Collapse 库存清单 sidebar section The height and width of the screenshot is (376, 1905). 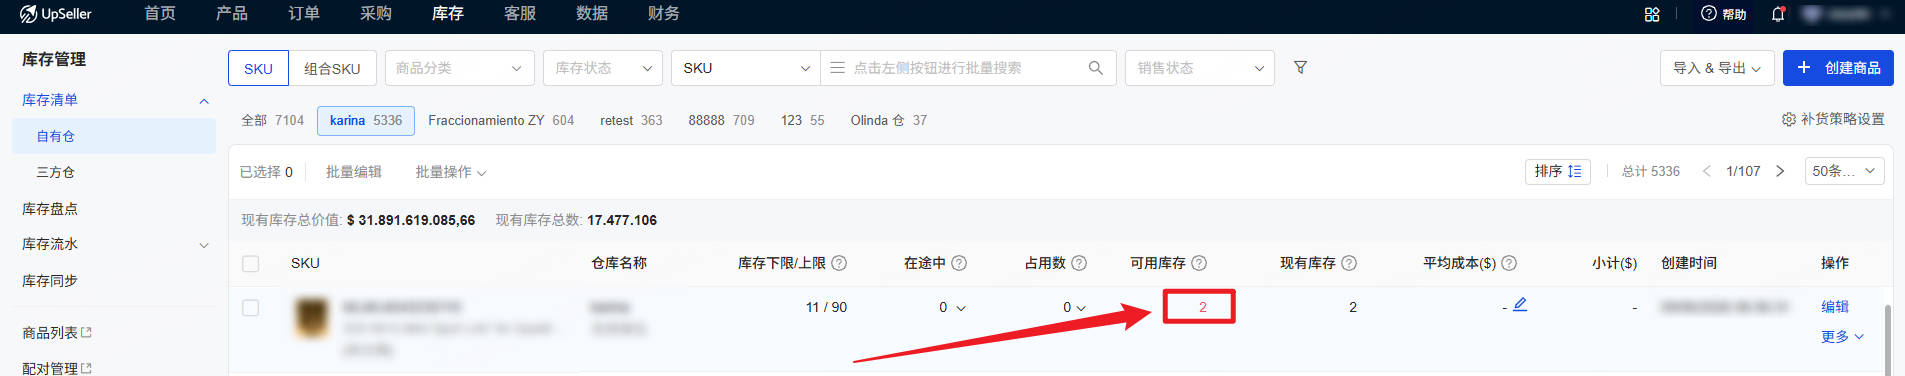(x=204, y=101)
